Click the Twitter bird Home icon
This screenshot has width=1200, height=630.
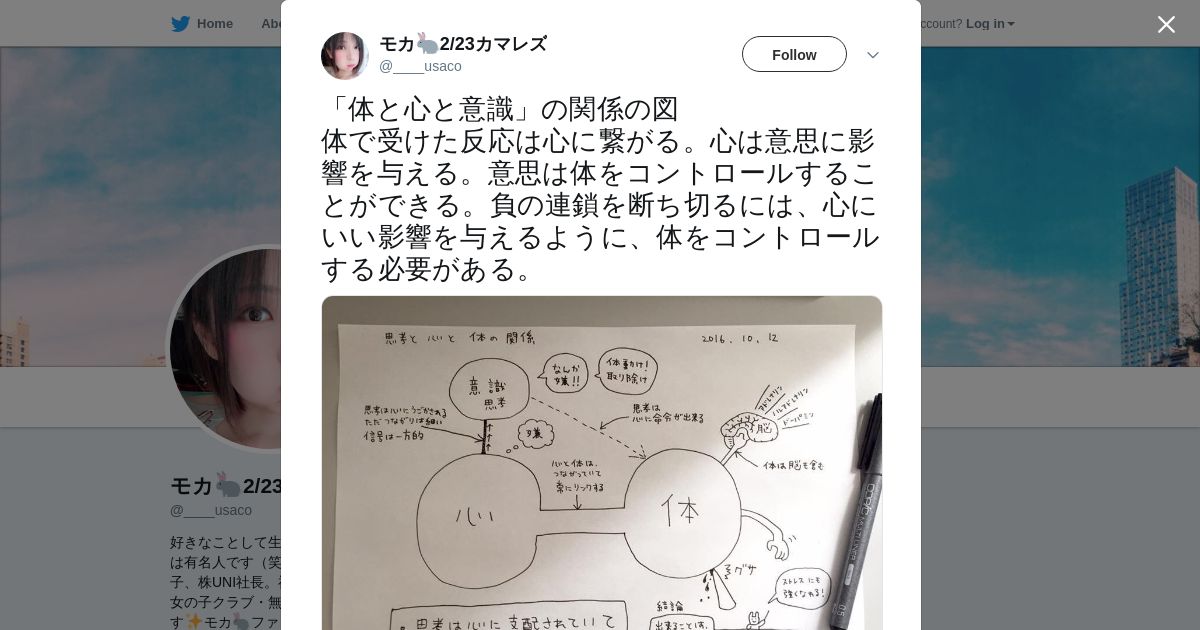[180, 24]
